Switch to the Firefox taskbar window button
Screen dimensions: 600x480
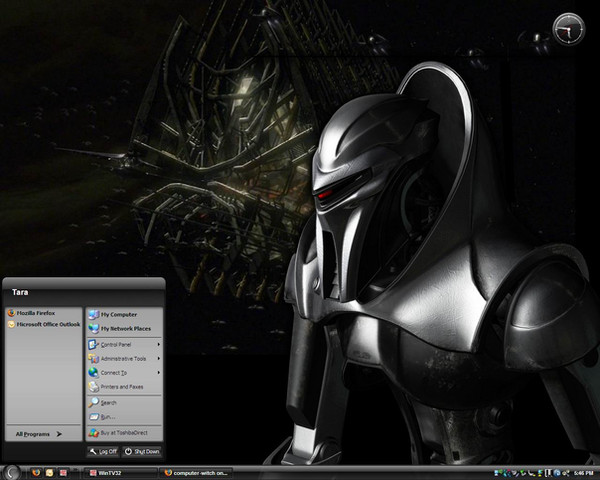click(196, 471)
